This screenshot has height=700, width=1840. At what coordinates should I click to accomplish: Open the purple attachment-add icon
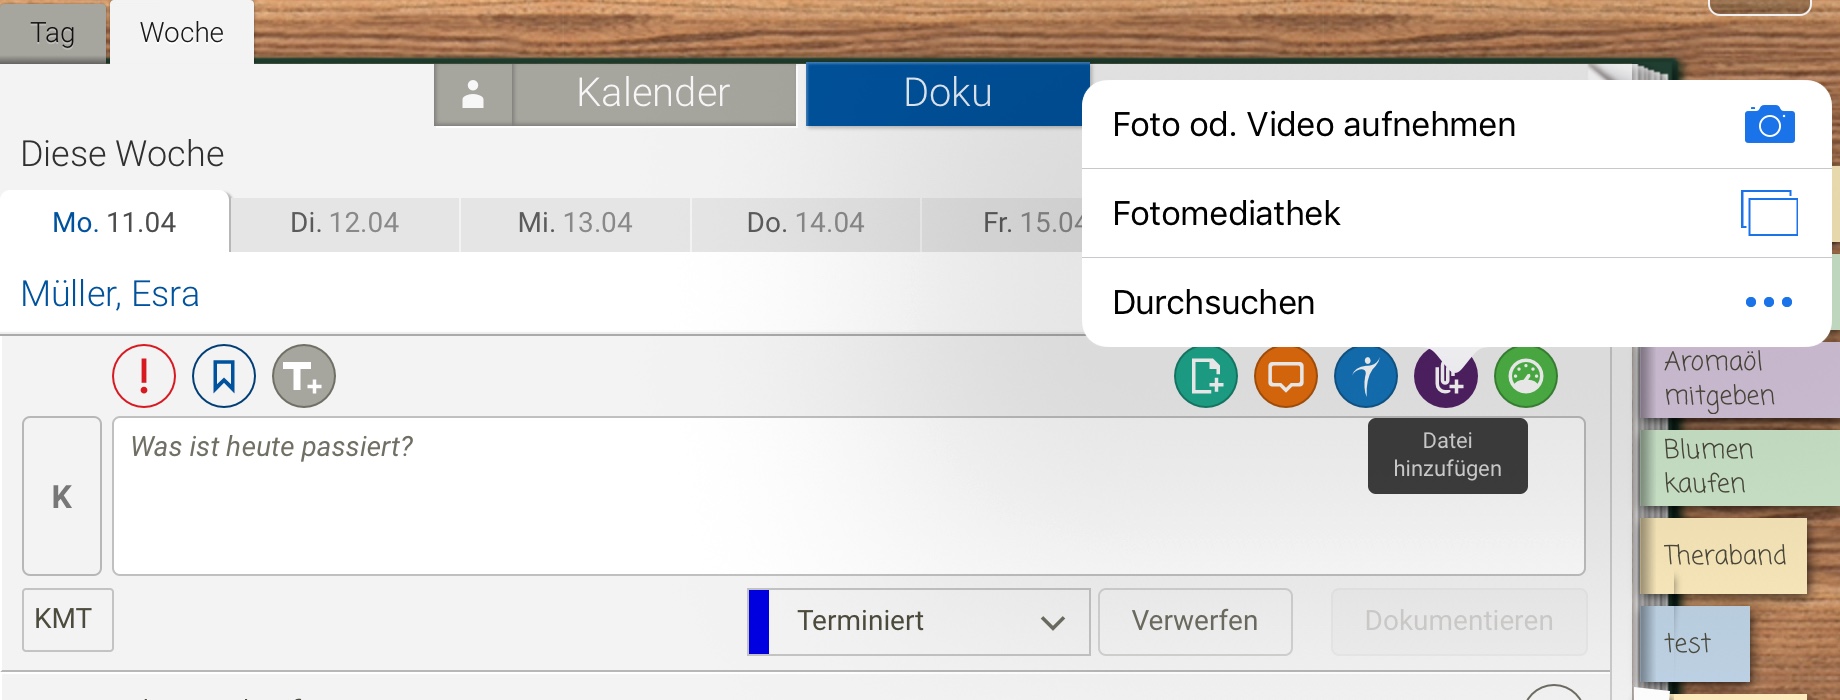click(x=1446, y=376)
